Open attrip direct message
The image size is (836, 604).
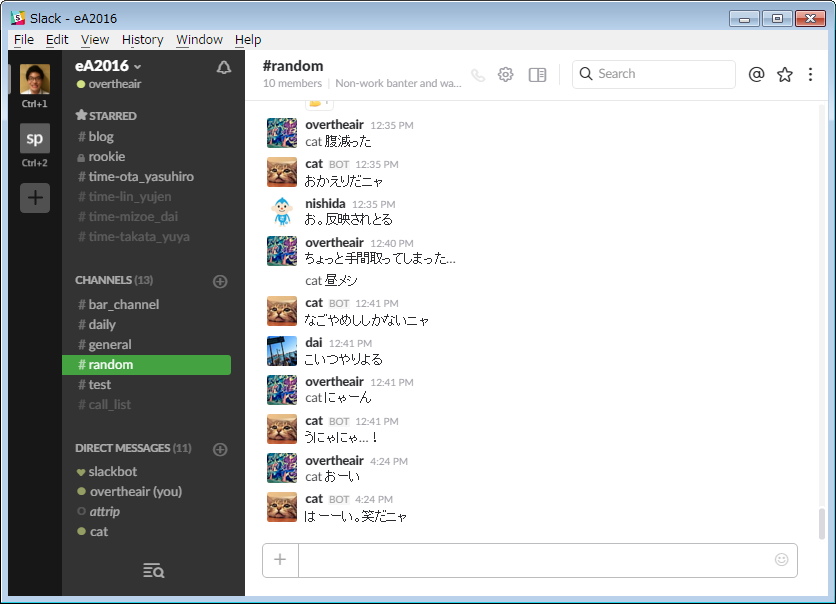(x=99, y=512)
